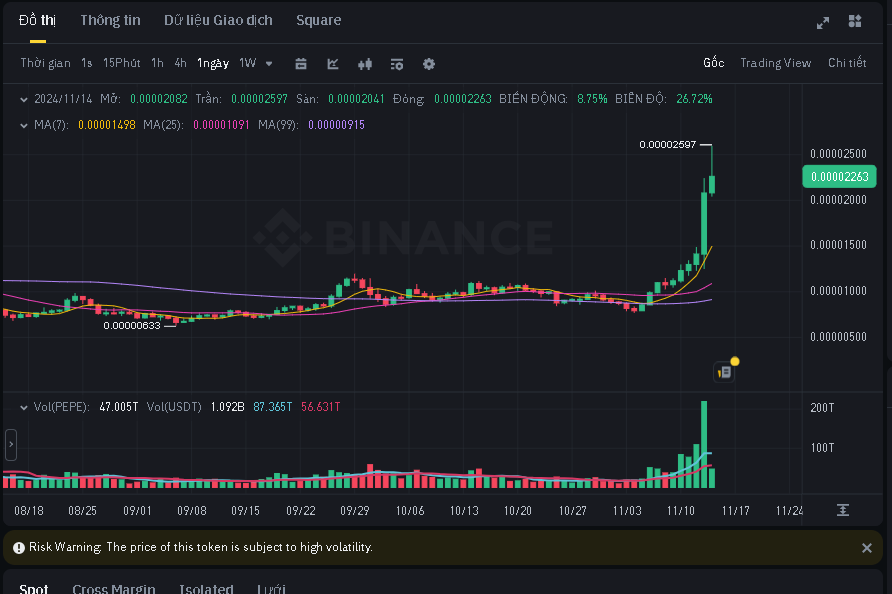This screenshot has width=892, height=594.
Task: Select the Spot trading tab
Action: pyautogui.click(x=34, y=588)
